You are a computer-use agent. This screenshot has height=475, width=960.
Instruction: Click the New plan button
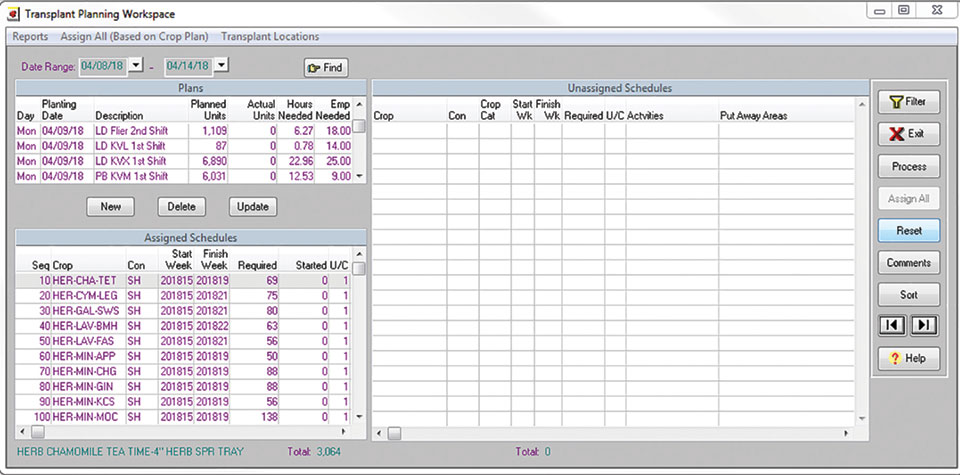point(110,207)
